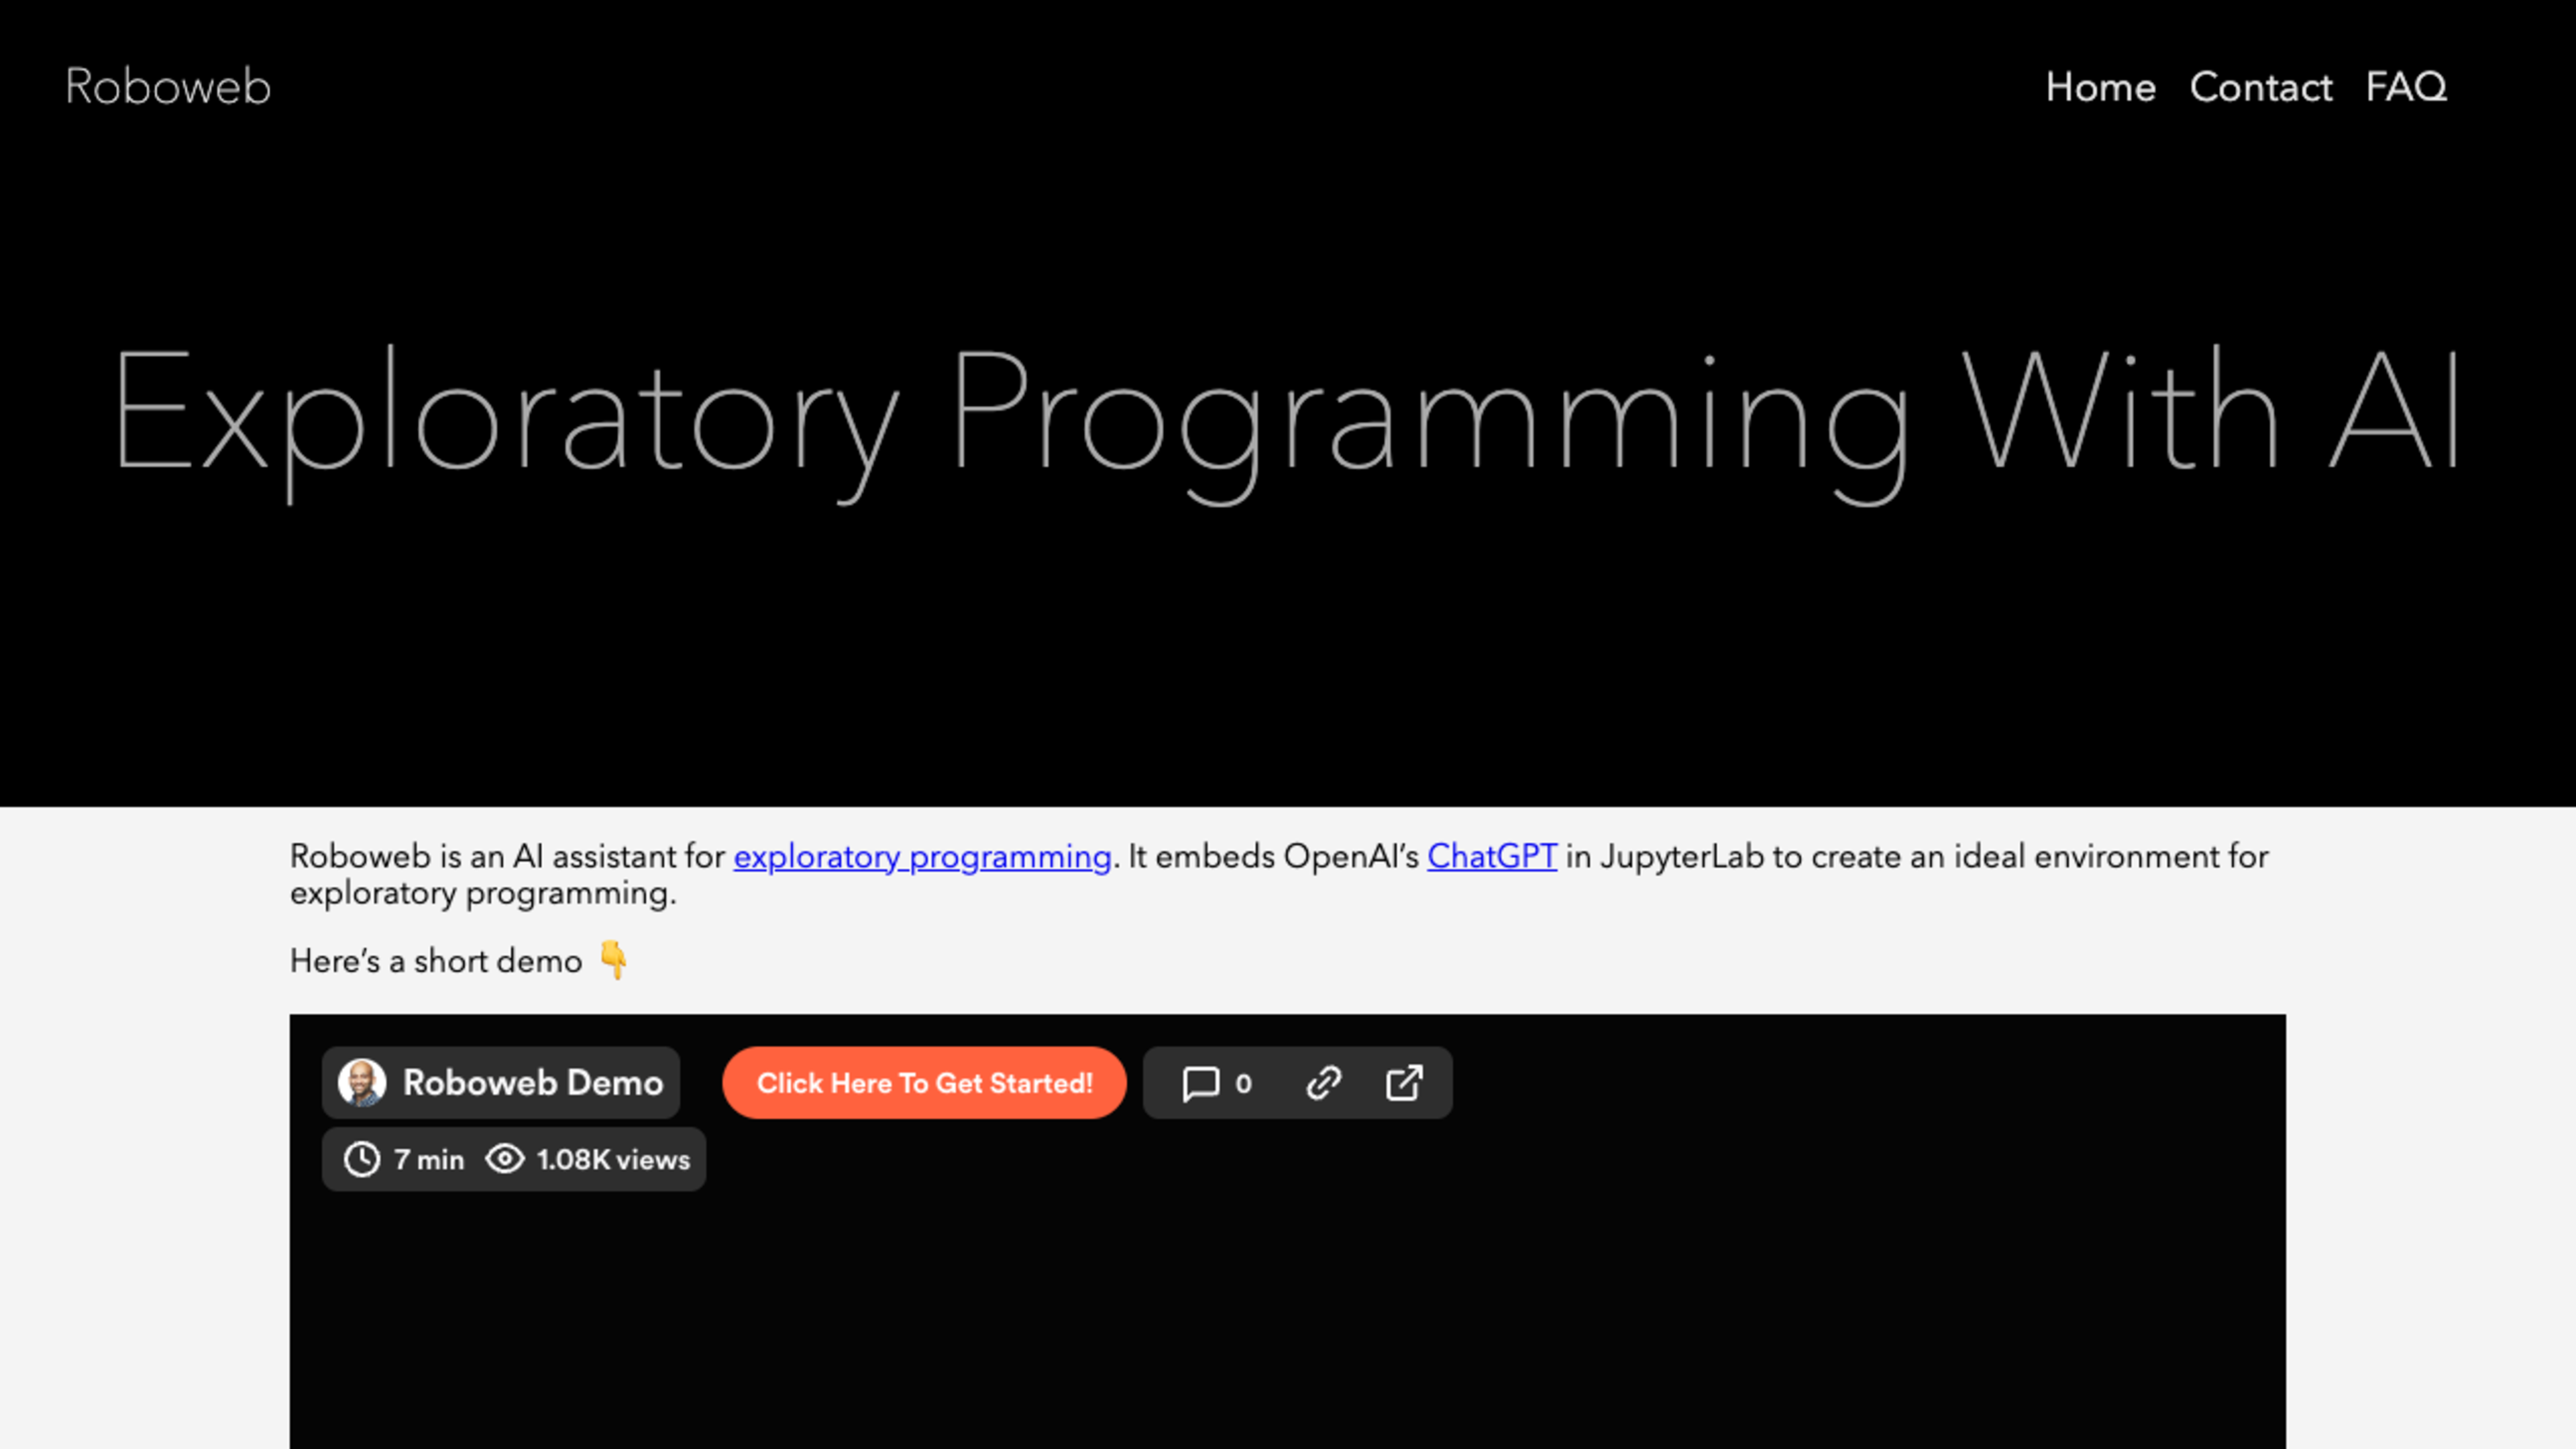Click inside the black video player area

(x=1287, y=1320)
